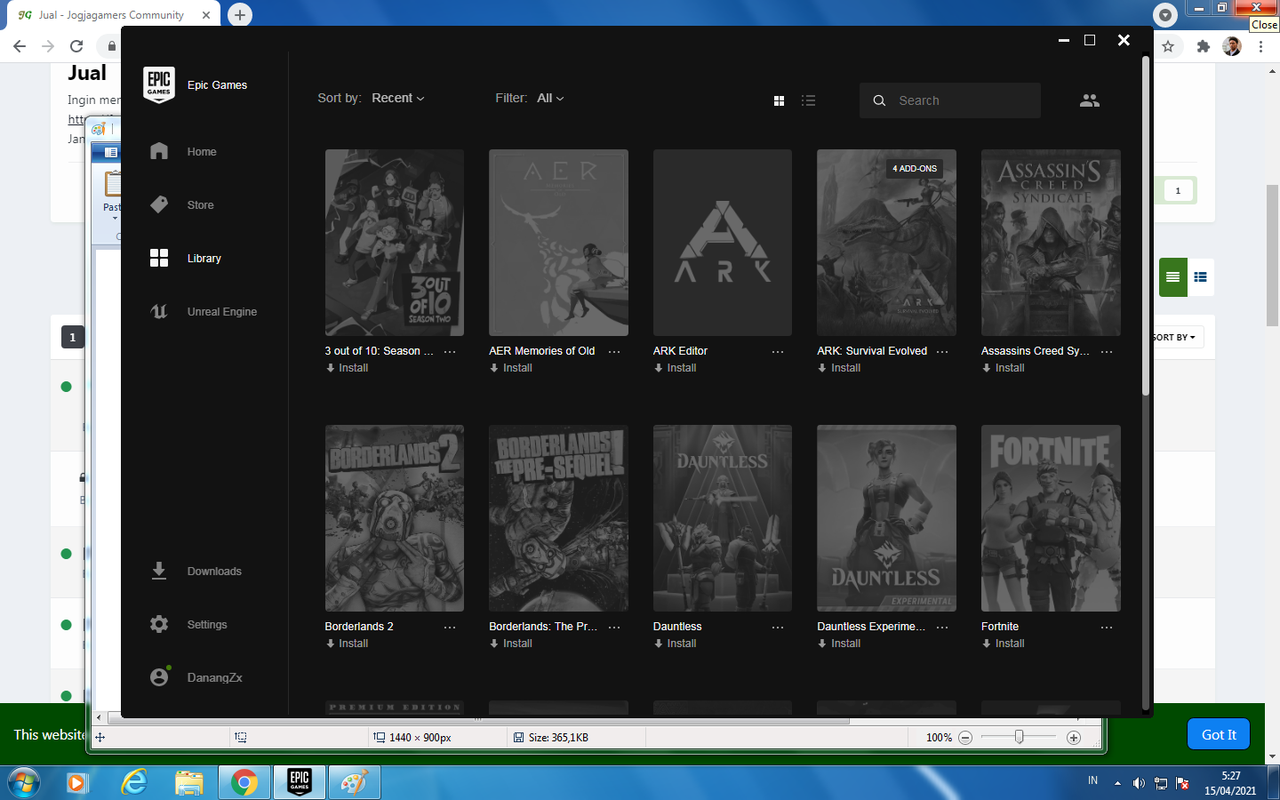
Task: Open 3 out of 10 Season Two cover
Action: (x=394, y=243)
